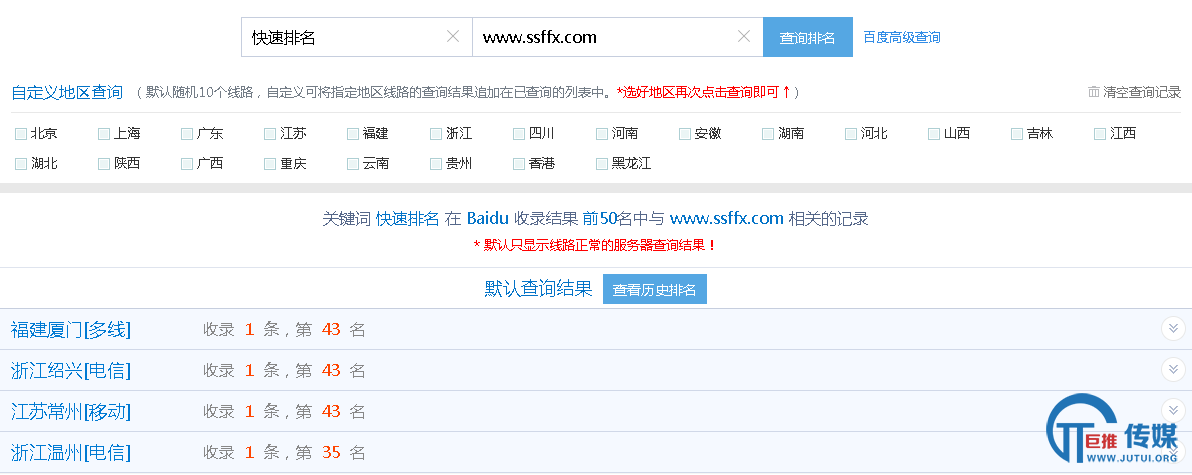The height and width of the screenshot is (475, 1192).
Task: Select the 江西 region checkbox
Action: (1099, 134)
